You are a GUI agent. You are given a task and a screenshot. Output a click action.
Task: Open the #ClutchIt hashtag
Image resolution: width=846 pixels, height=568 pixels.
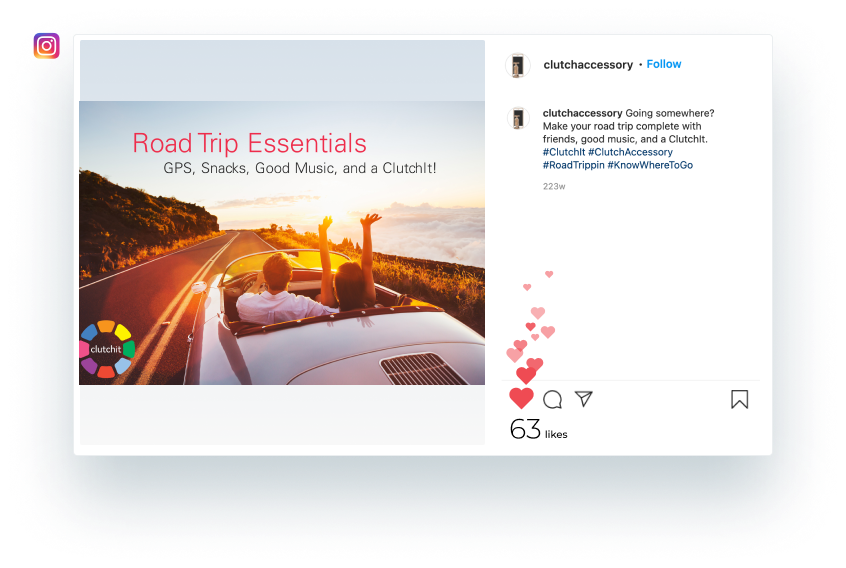[564, 152]
